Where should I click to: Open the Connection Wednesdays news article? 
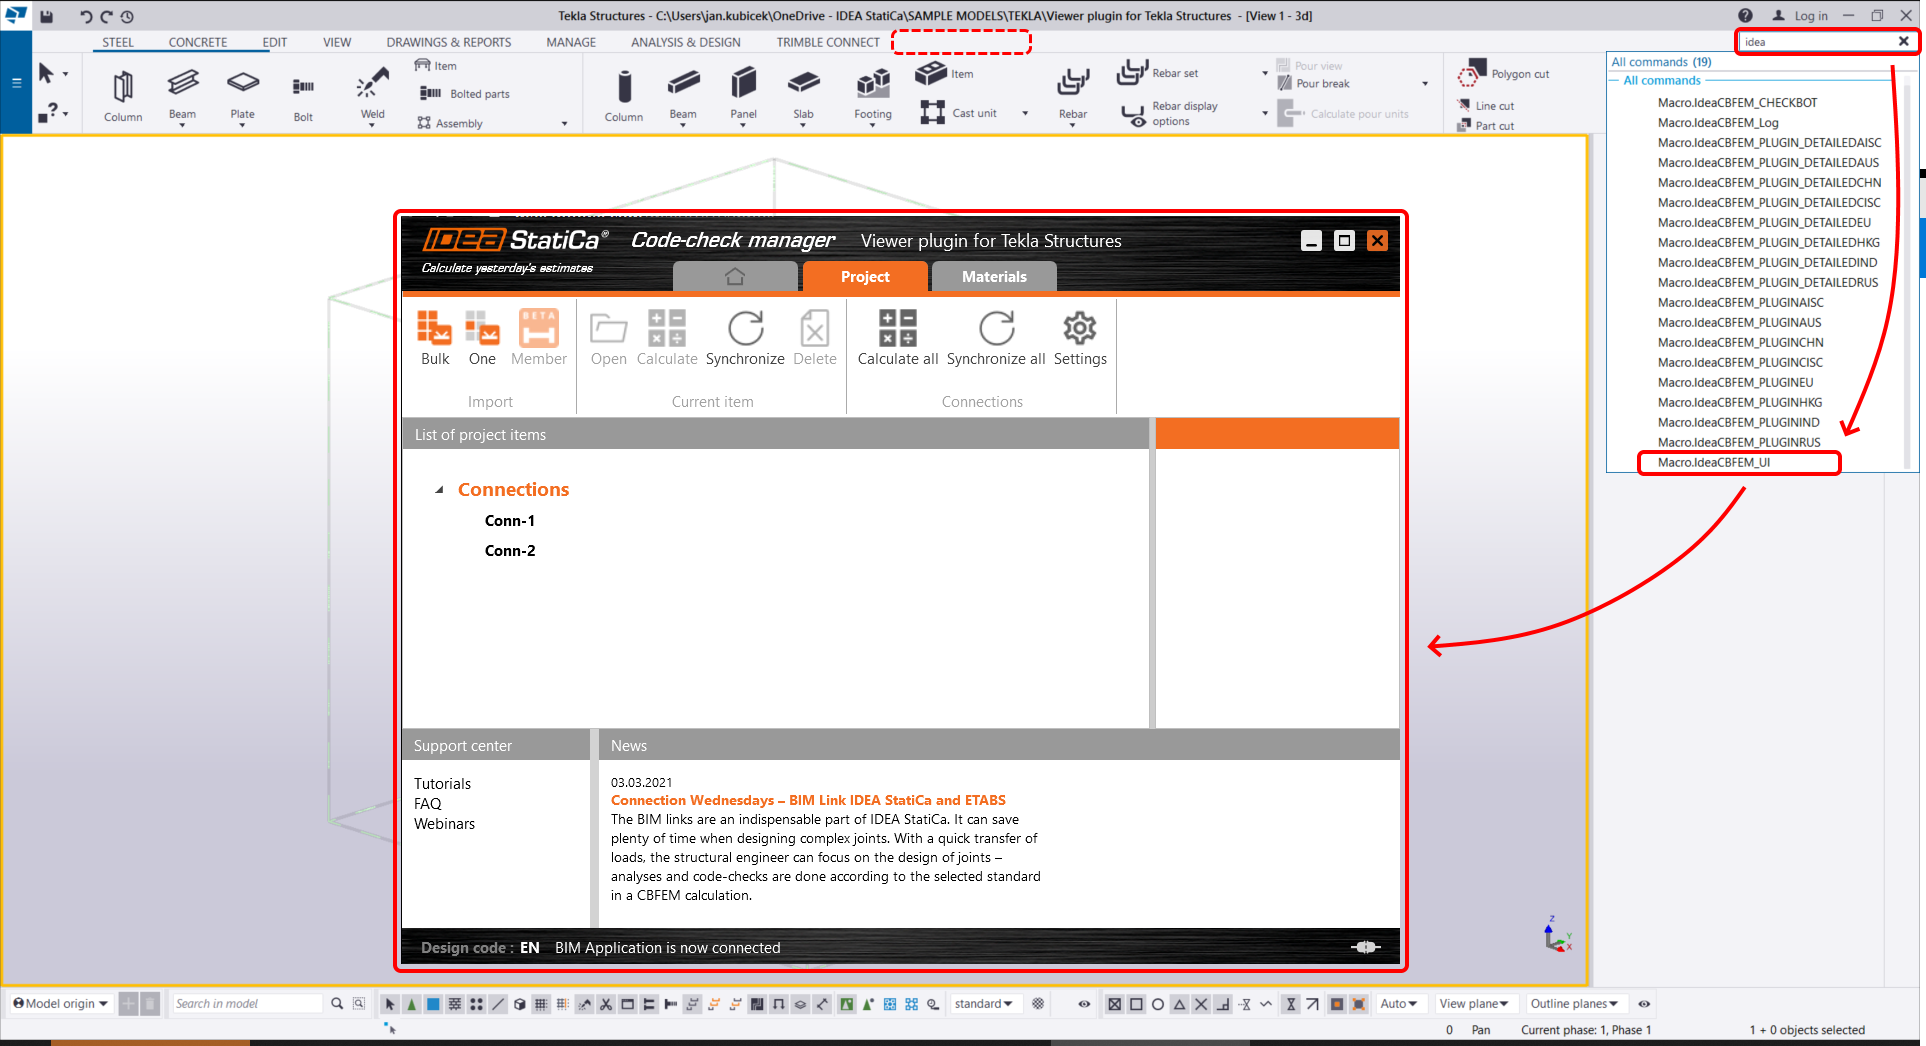[808, 800]
